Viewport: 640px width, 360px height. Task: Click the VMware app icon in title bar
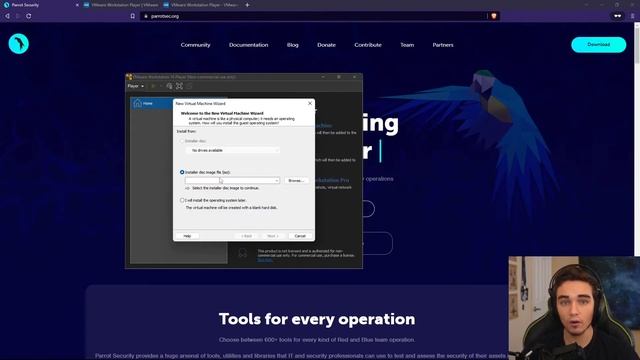tap(129, 77)
